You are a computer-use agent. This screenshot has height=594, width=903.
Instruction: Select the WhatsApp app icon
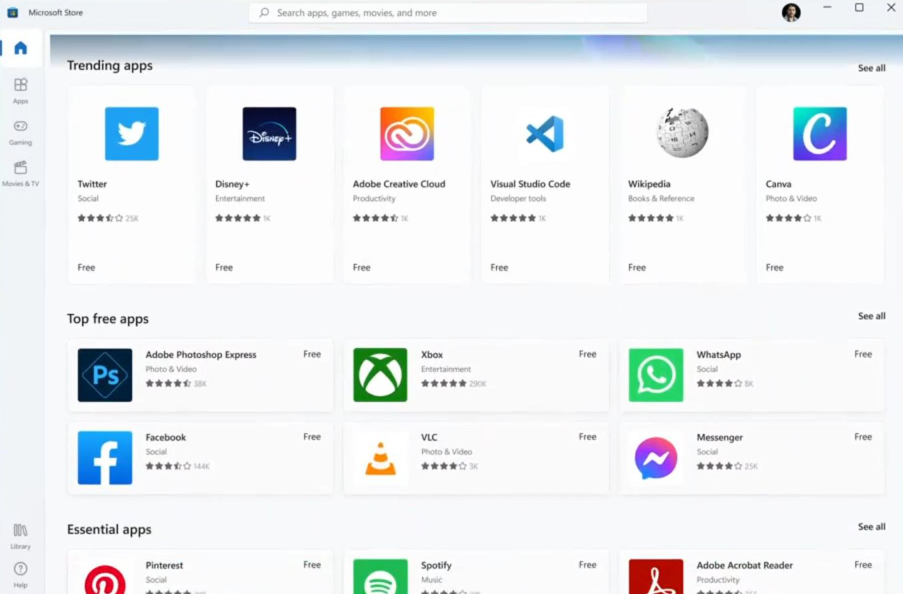656,375
